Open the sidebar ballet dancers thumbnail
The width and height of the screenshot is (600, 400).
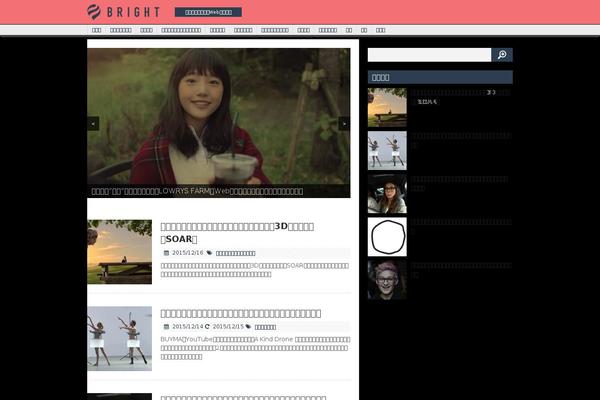coord(387,151)
